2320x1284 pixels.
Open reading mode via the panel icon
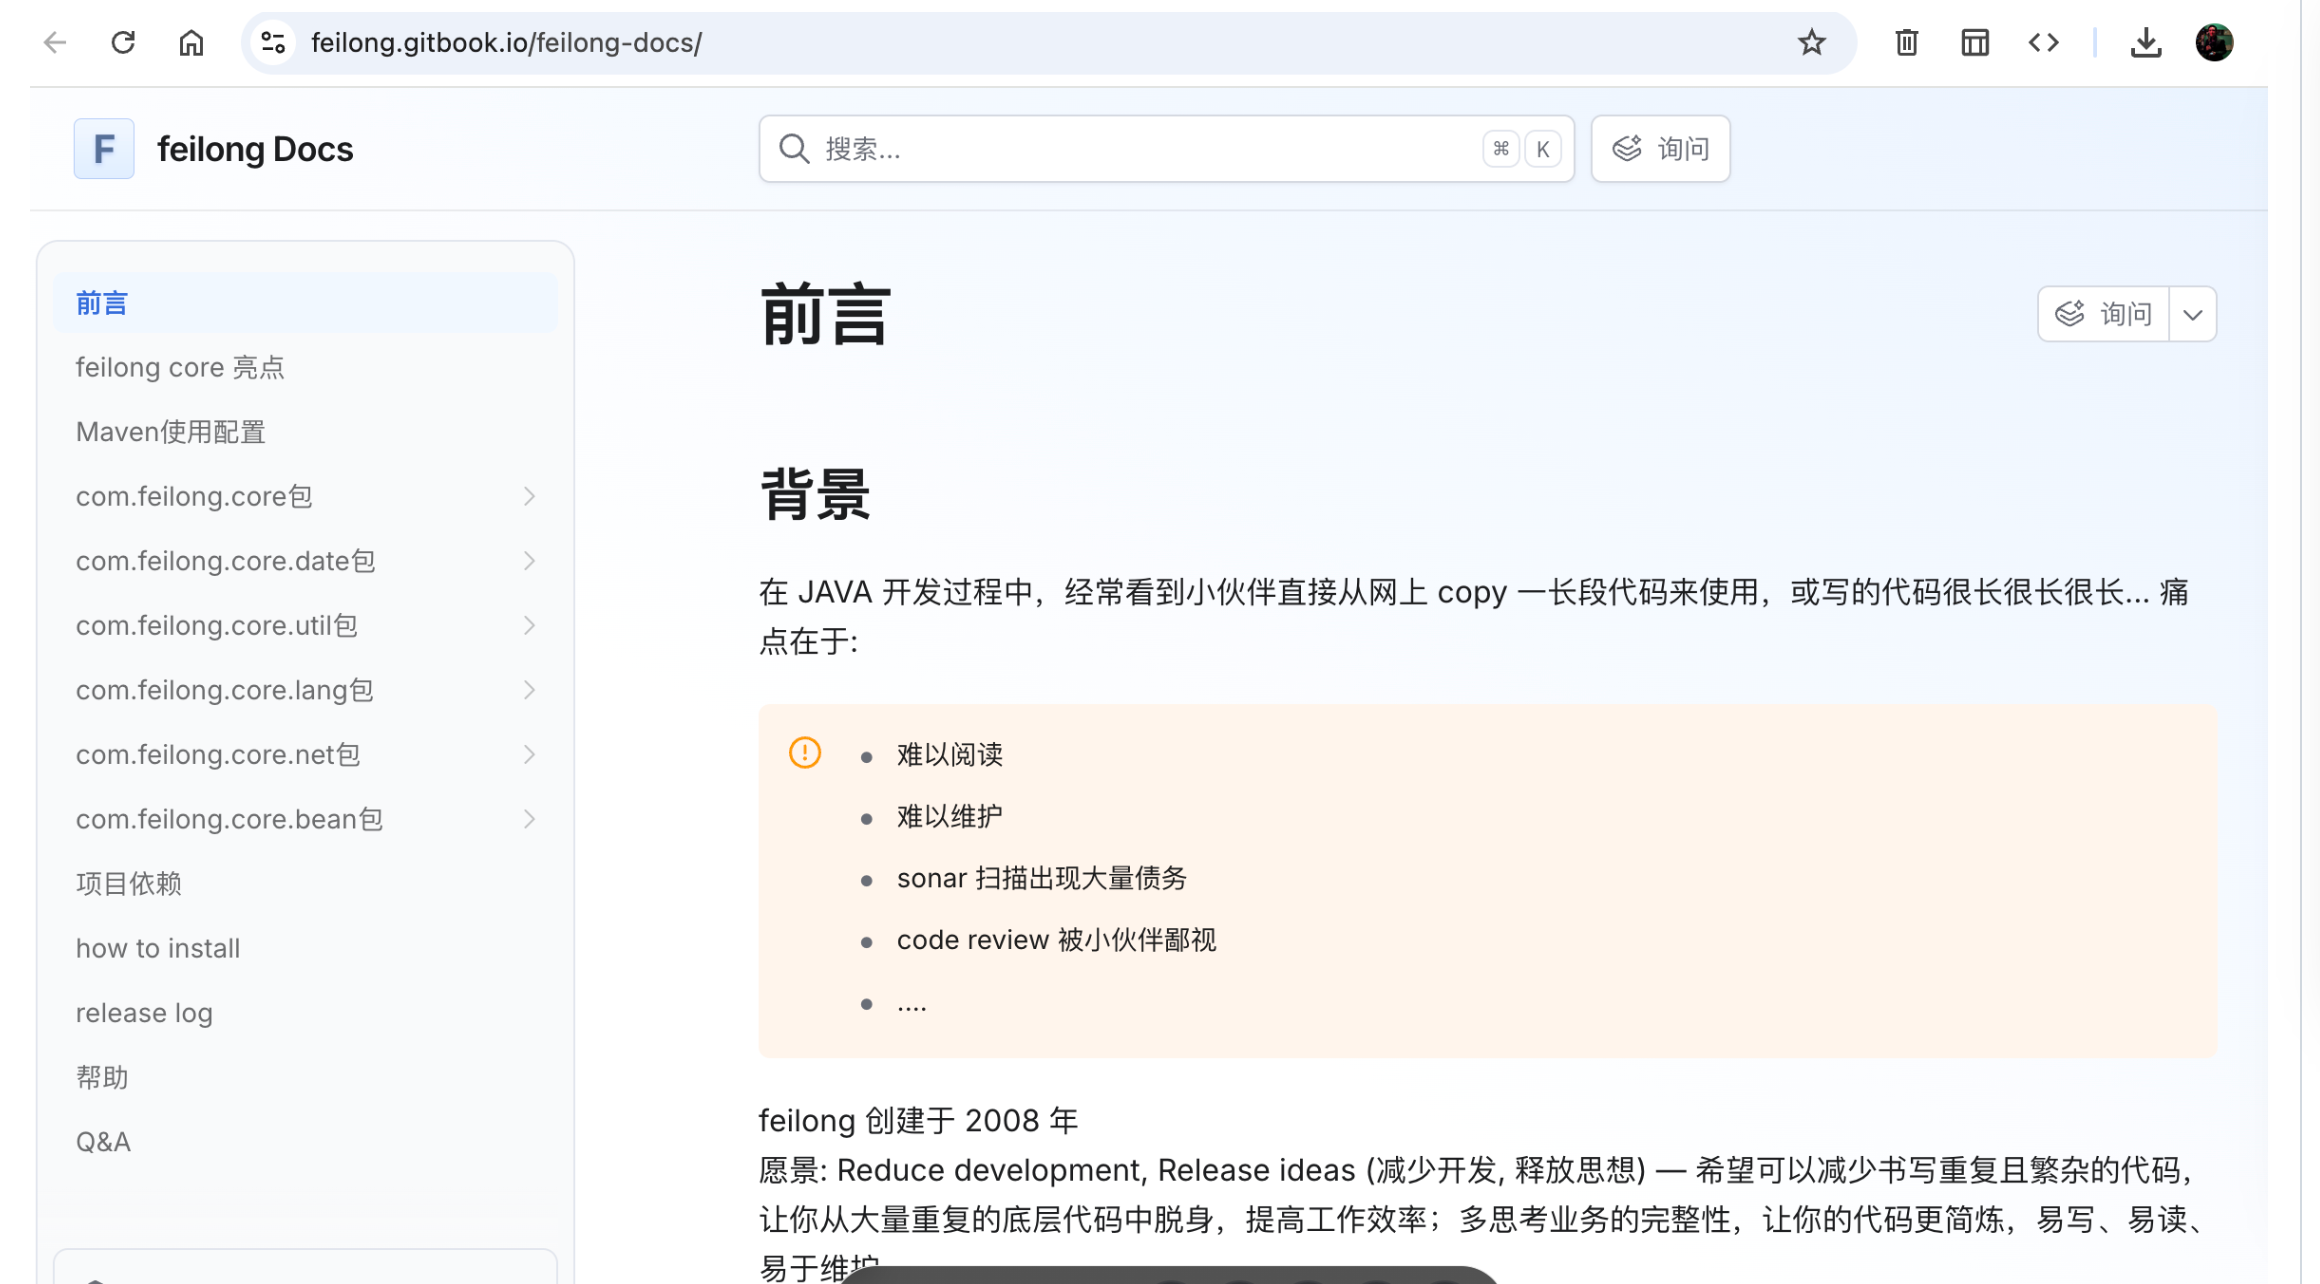1974,42
